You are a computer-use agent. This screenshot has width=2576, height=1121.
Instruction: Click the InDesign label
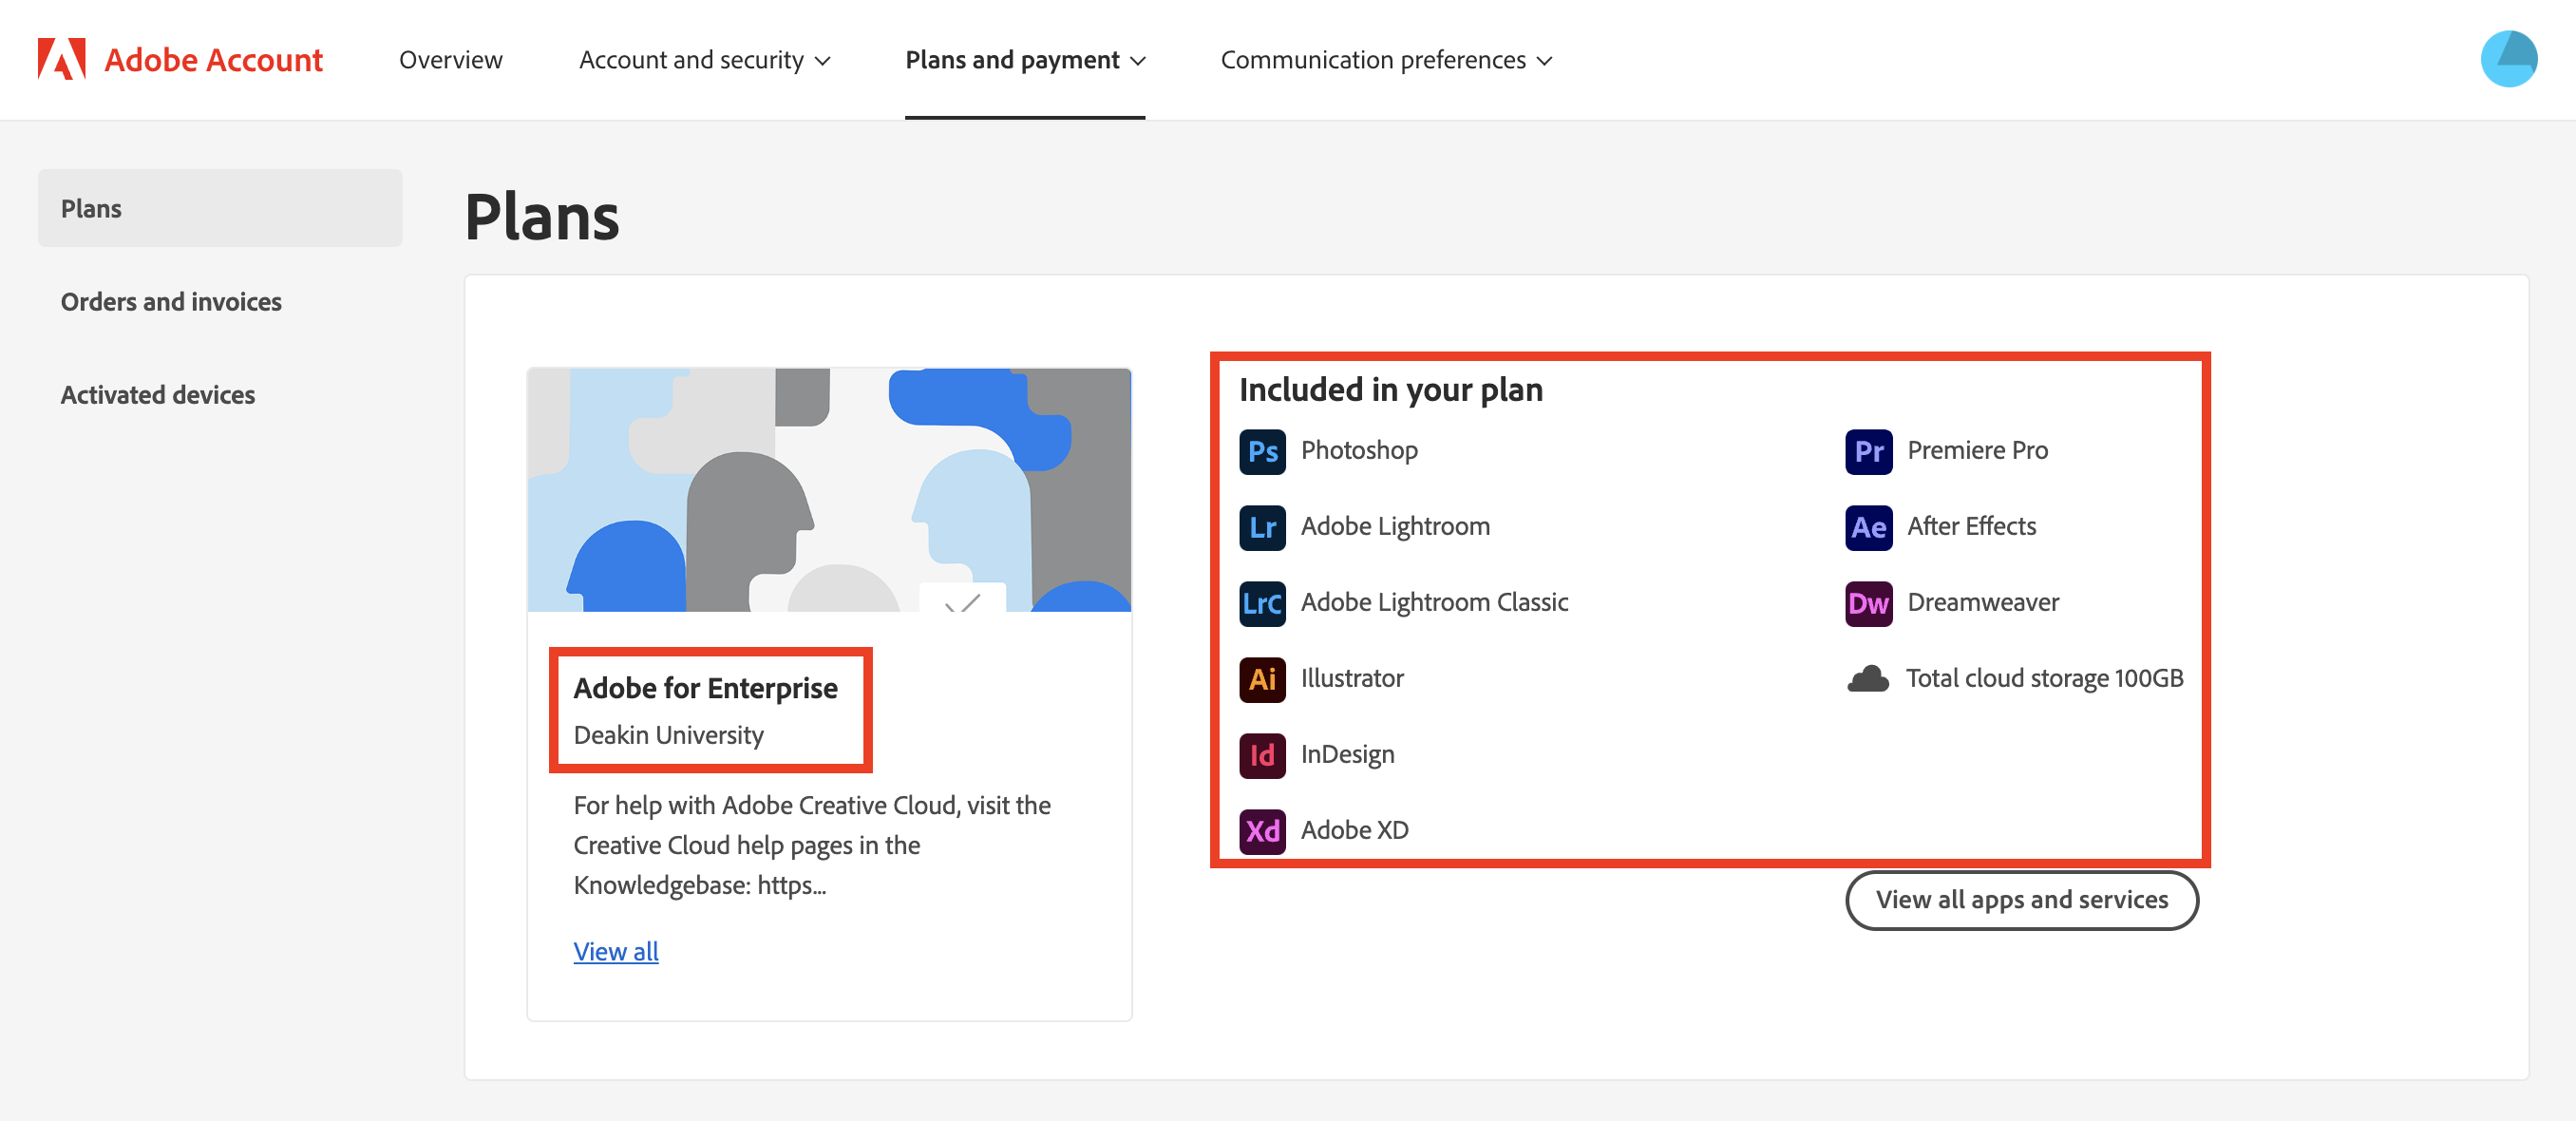point(1347,754)
